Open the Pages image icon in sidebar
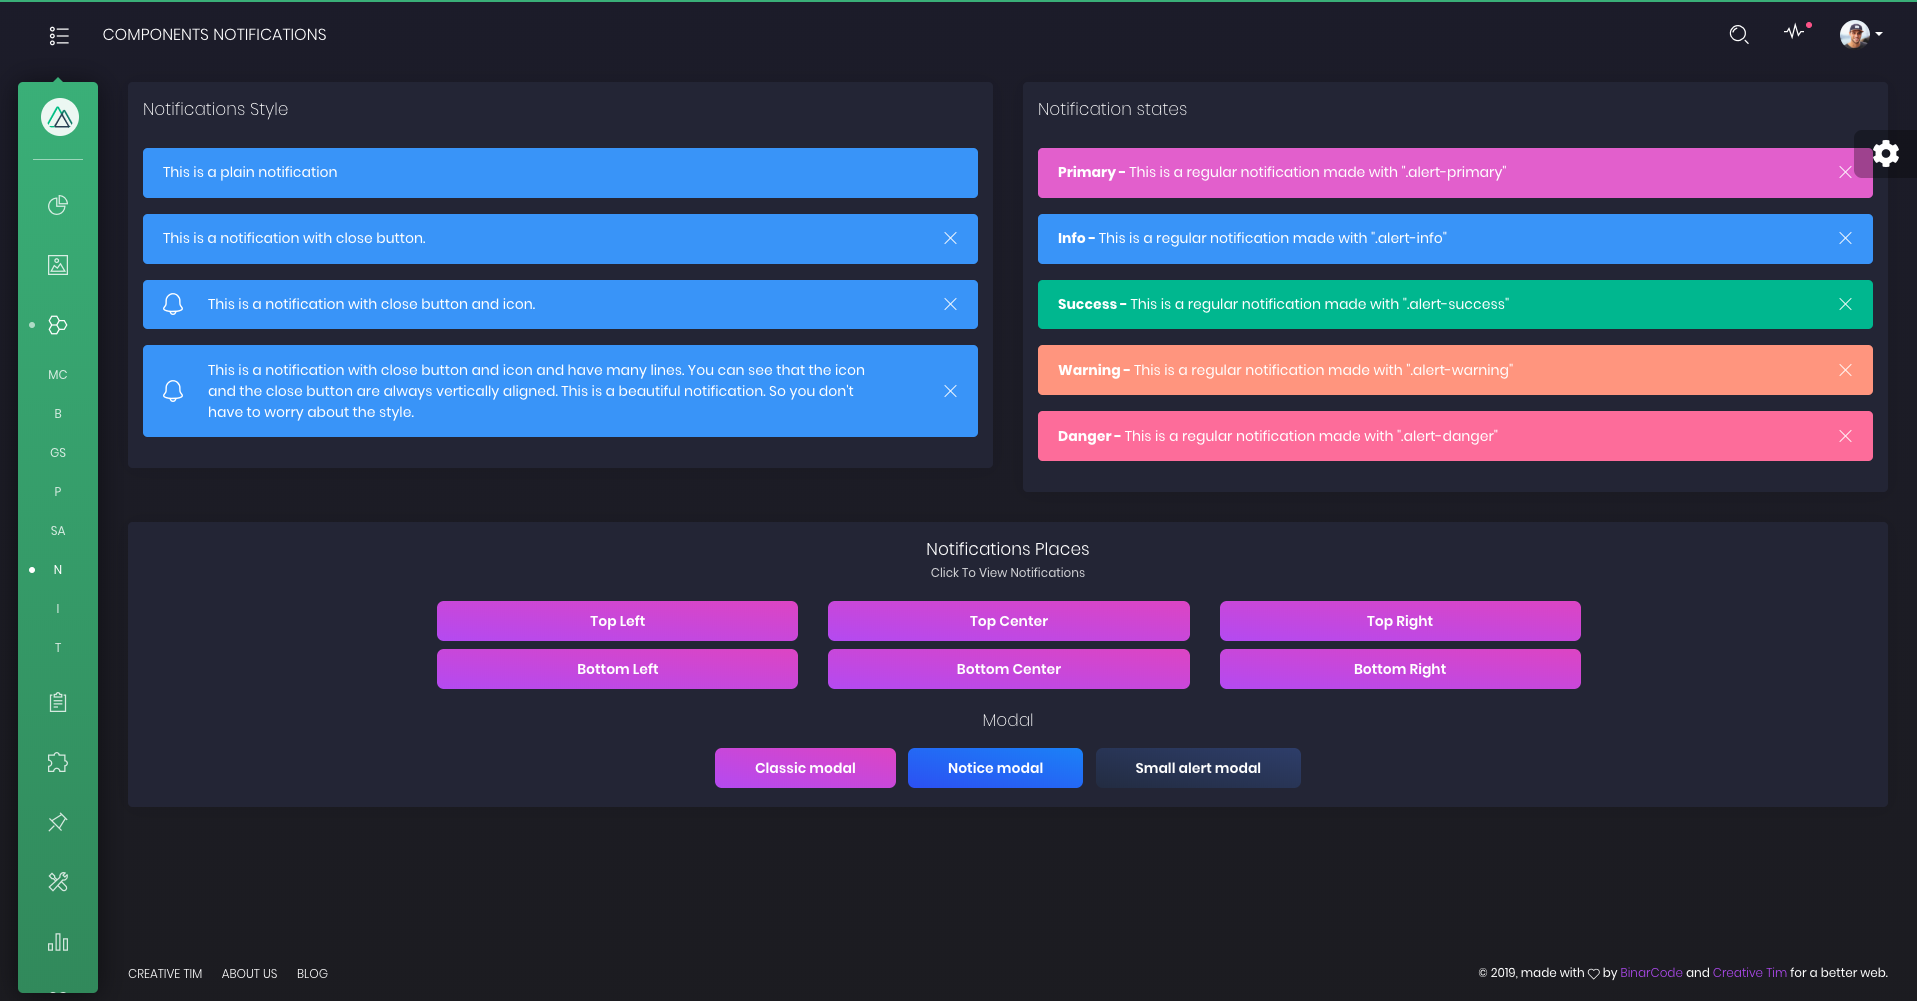The image size is (1917, 1001). pyautogui.click(x=58, y=265)
